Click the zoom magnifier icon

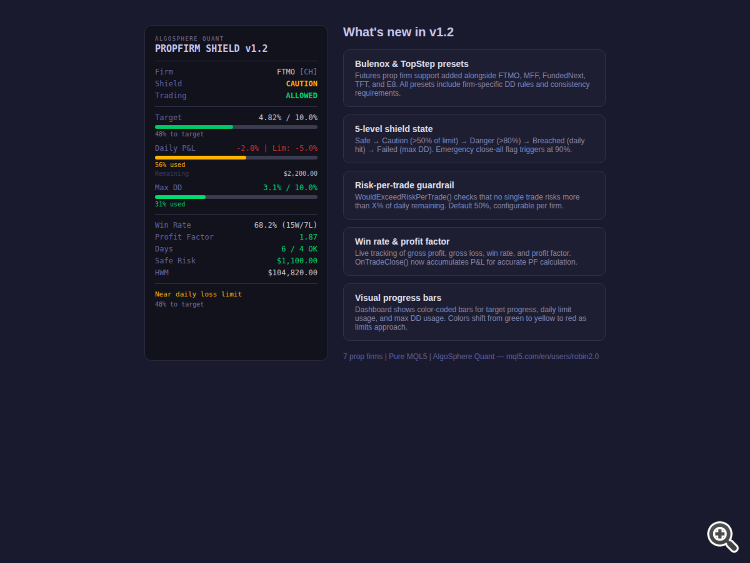[723, 537]
